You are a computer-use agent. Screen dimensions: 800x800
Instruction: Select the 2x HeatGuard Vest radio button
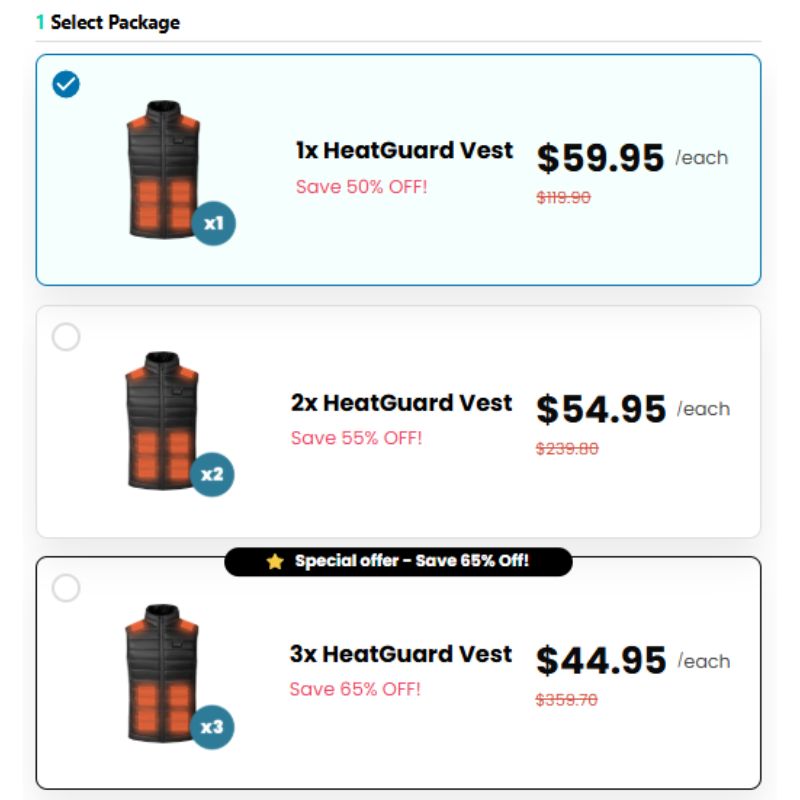[x=65, y=338]
